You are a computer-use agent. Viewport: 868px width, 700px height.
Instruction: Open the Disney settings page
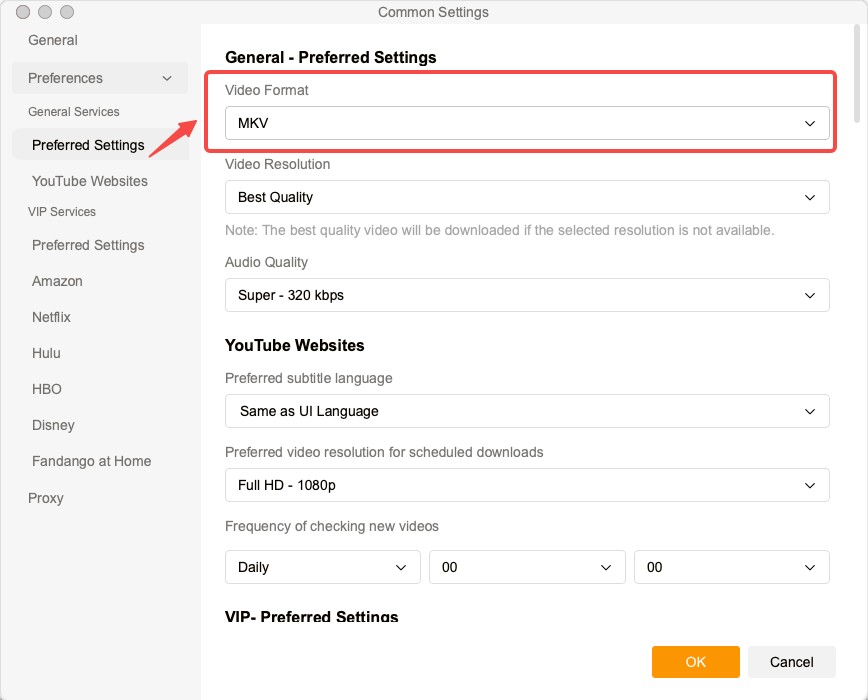coord(53,425)
